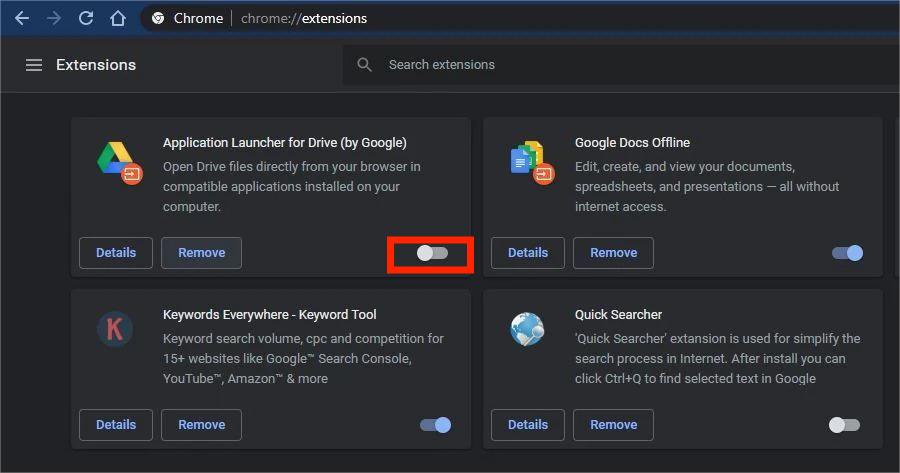
Task: Click the 'Quick Searcher' title text
Action: tap(619, 315)
